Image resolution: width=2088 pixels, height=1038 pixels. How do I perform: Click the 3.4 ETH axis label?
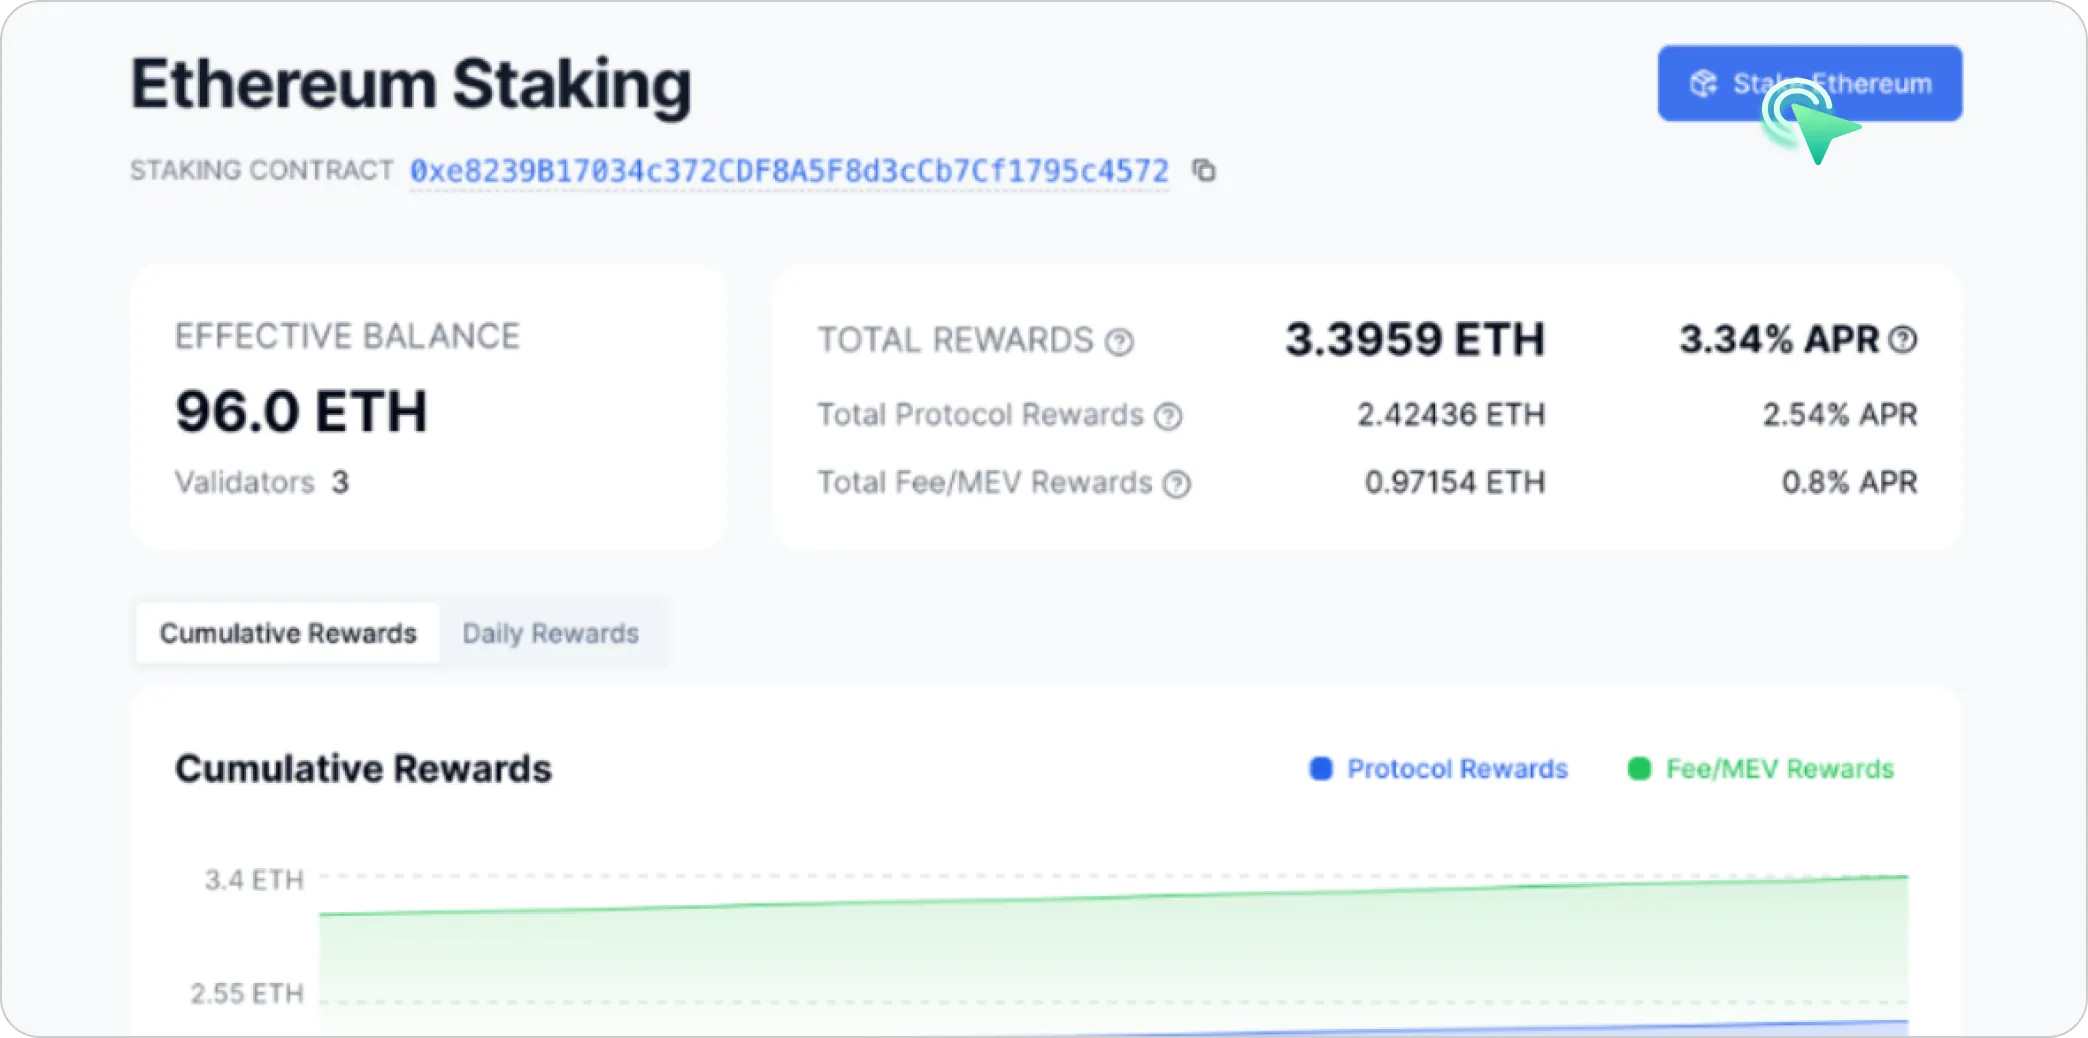[254, 880]
